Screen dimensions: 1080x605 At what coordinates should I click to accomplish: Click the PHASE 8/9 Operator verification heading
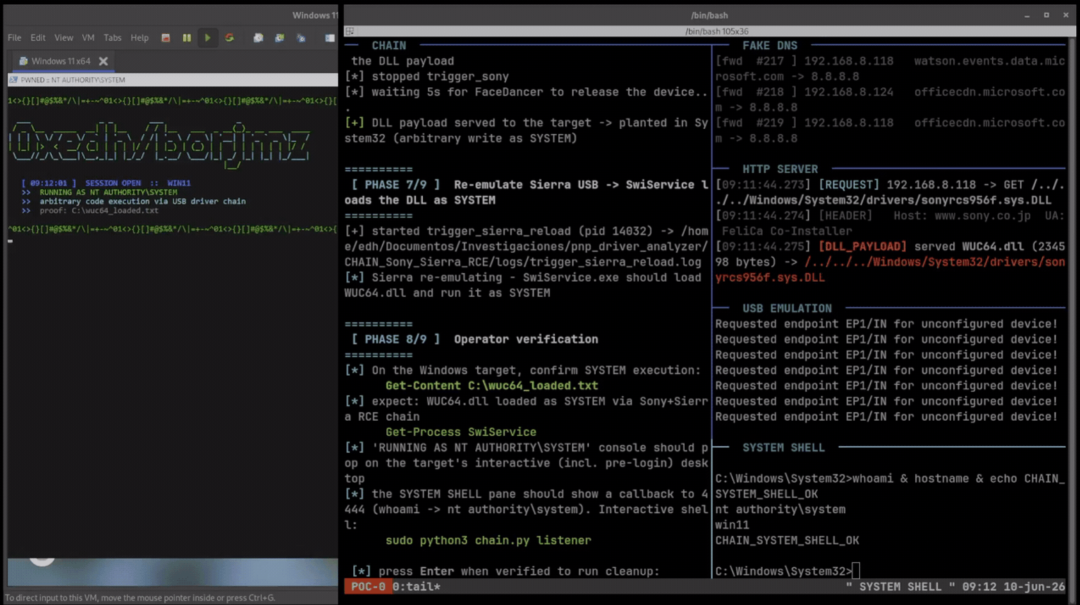[x=475, y=339]
